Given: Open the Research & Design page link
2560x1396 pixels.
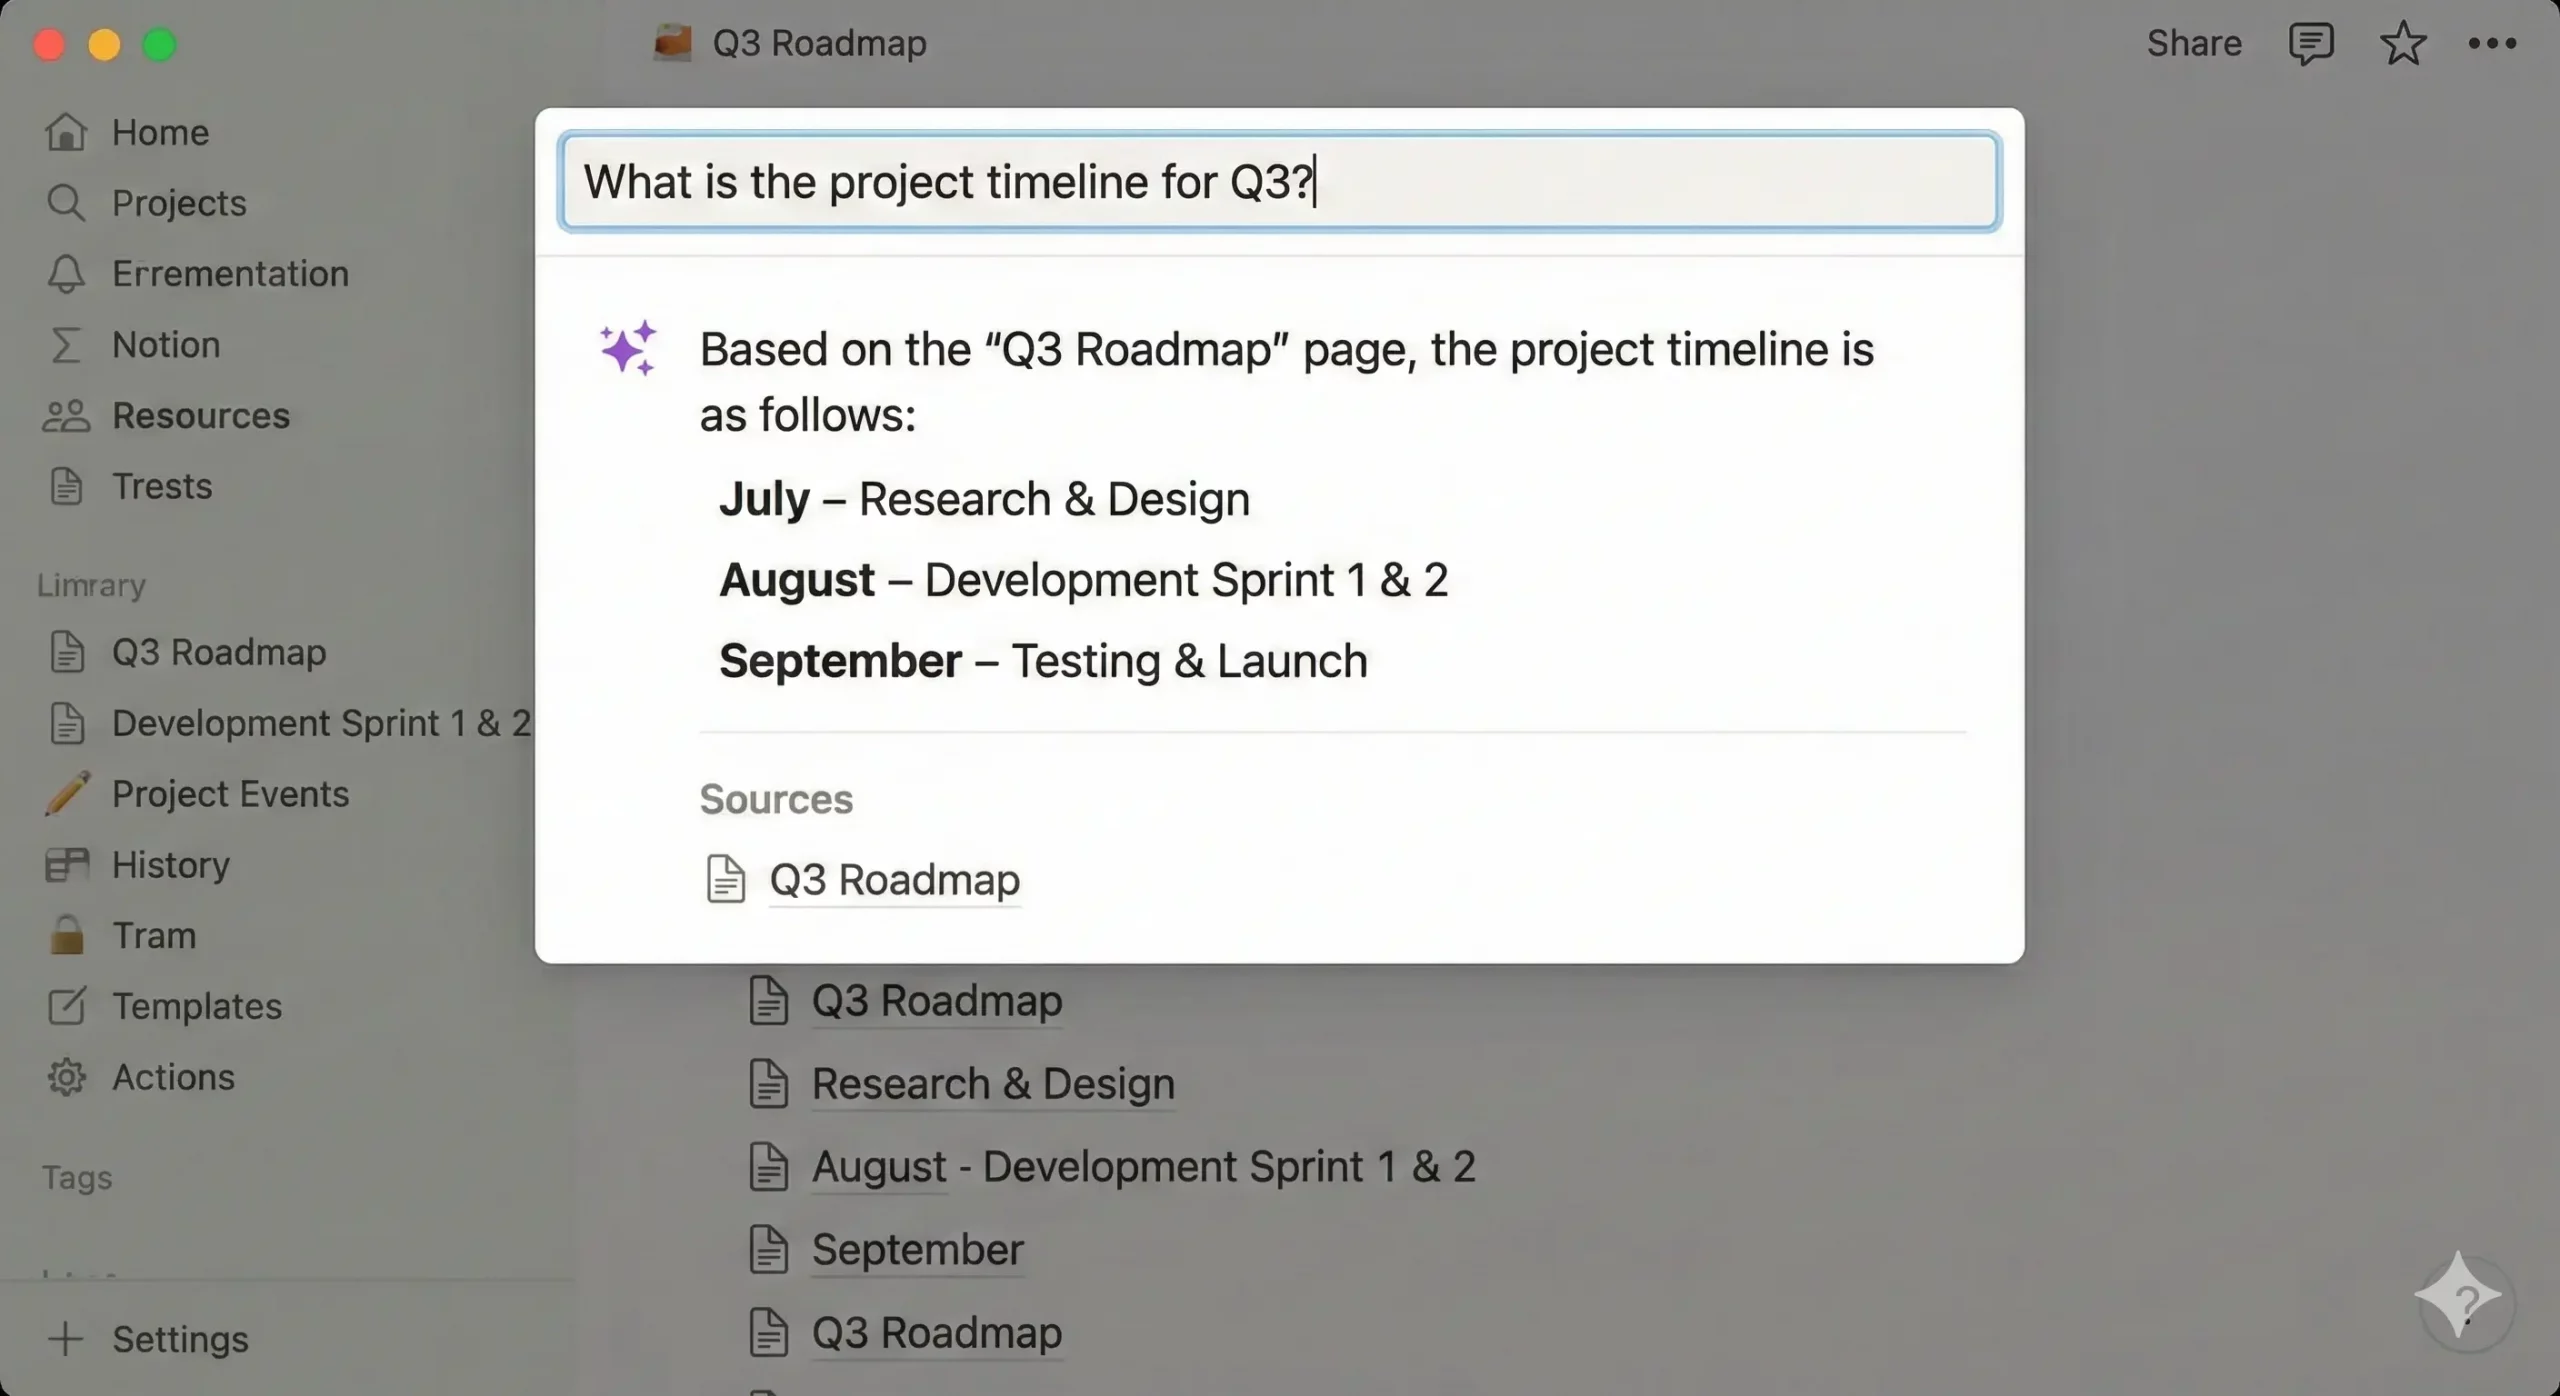Looking at the screenshot, I should (992, 1084).
